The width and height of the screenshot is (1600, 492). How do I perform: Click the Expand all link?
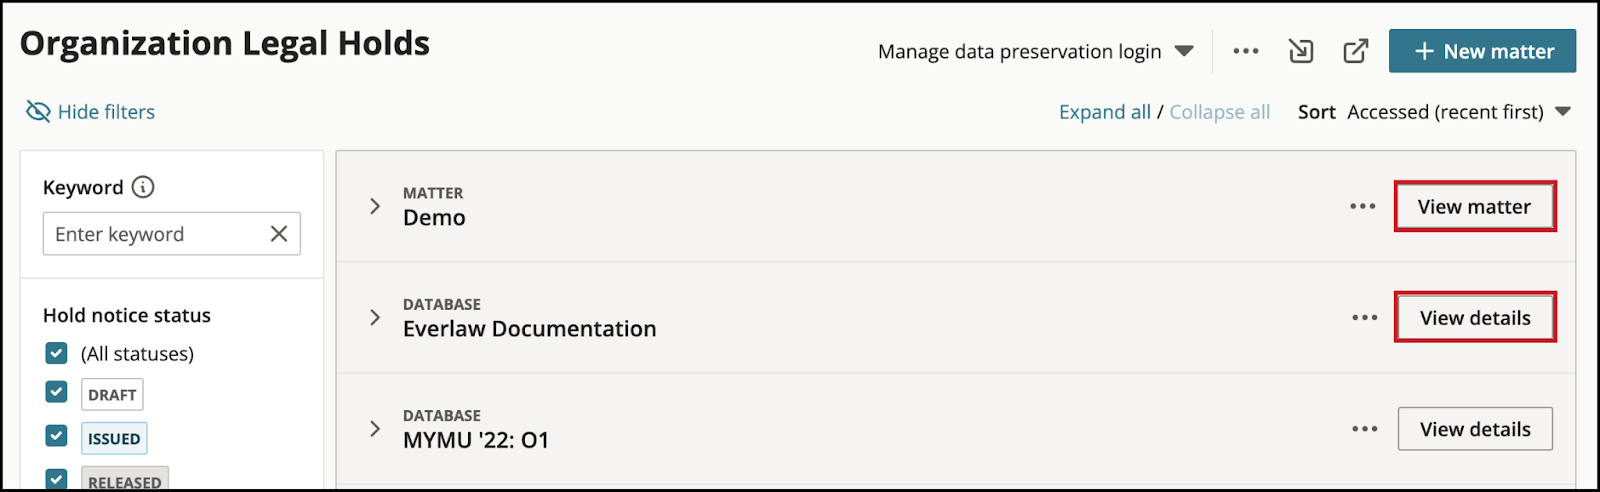[x=1105, y=112]
